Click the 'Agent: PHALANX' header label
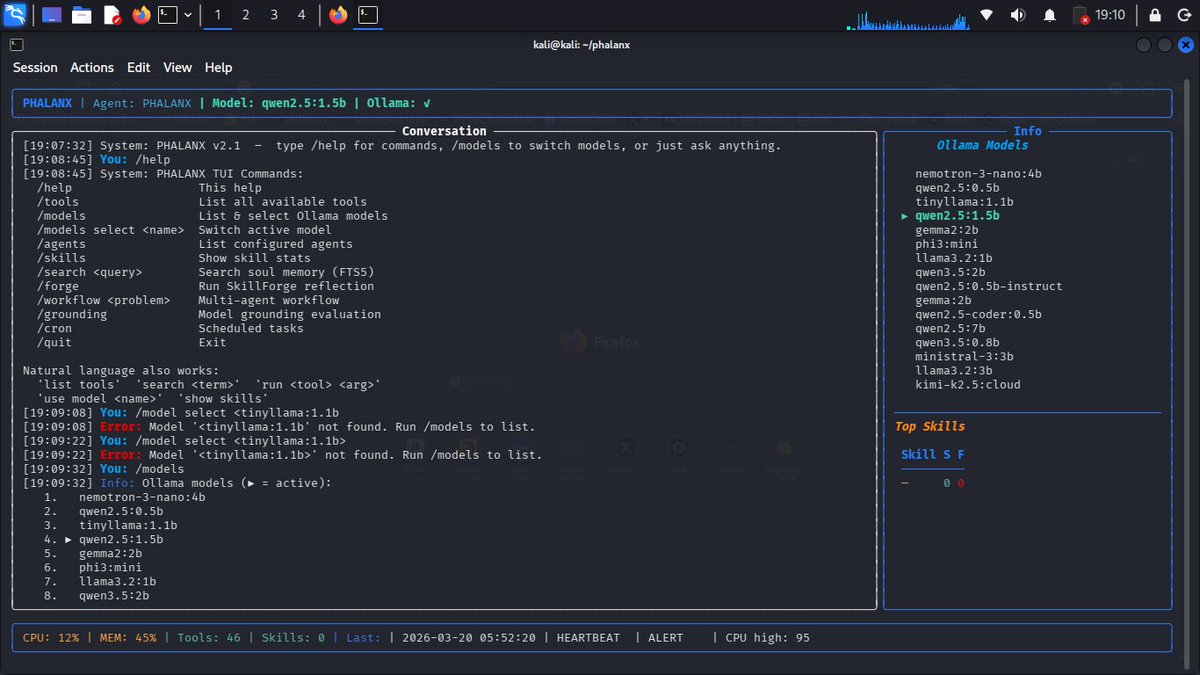This screenshot has height=675, width=1200. point(142,103)
